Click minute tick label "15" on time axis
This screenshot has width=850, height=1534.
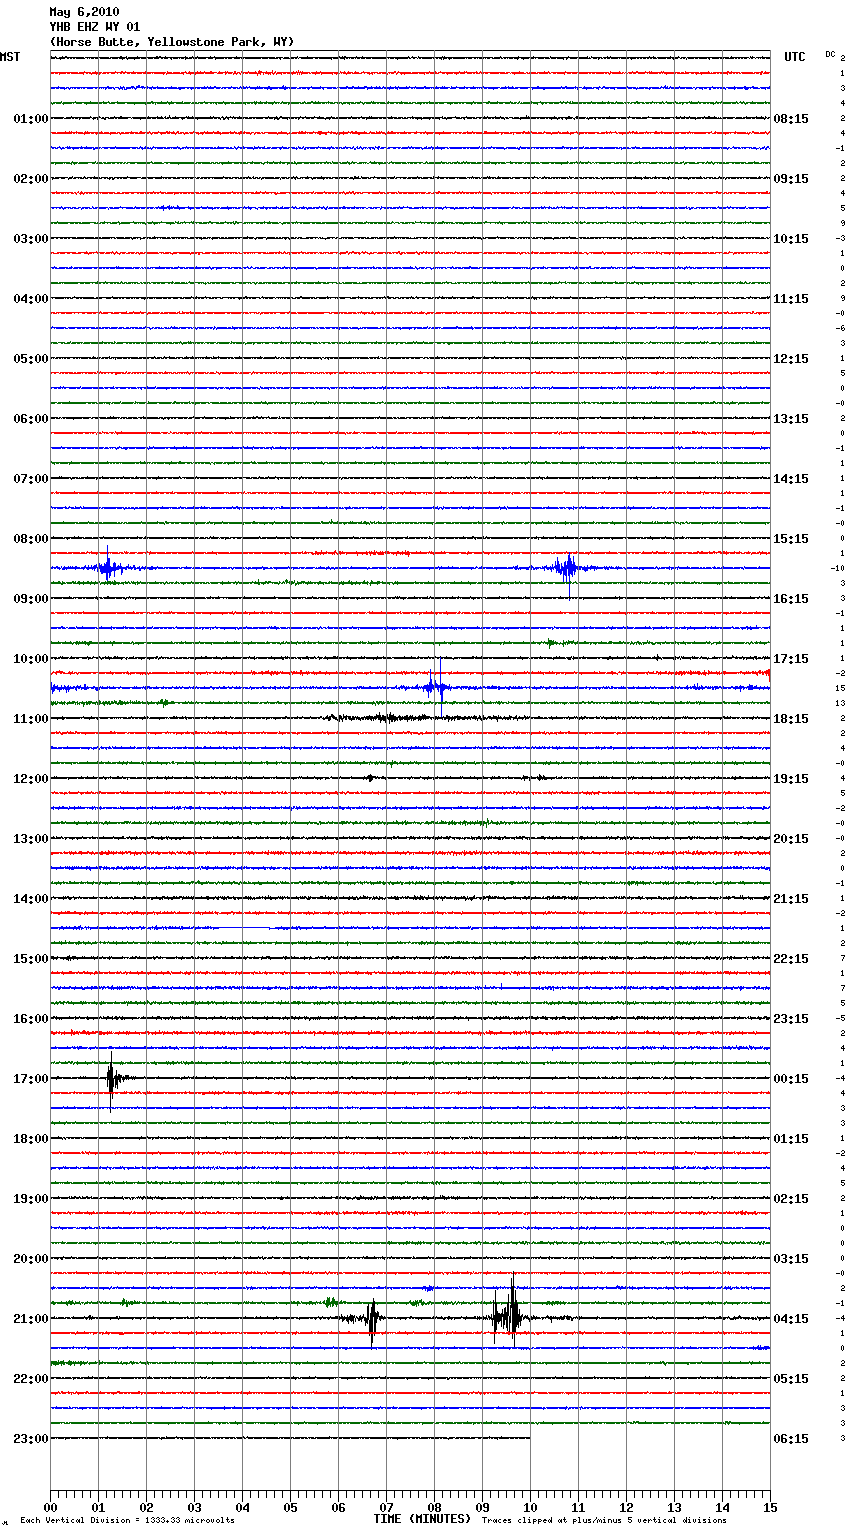tap(770, 1507)
